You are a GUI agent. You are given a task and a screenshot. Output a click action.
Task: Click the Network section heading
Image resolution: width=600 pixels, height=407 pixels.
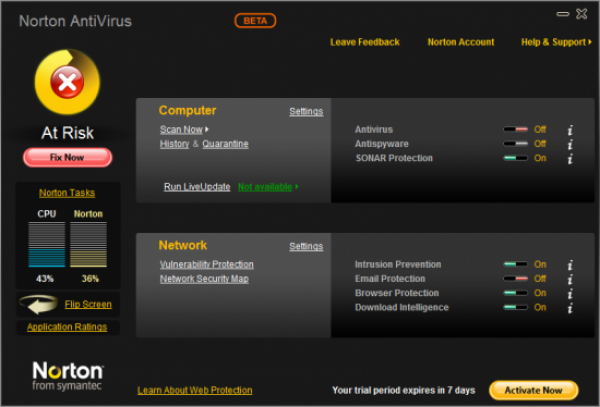(x=183, y=245)
